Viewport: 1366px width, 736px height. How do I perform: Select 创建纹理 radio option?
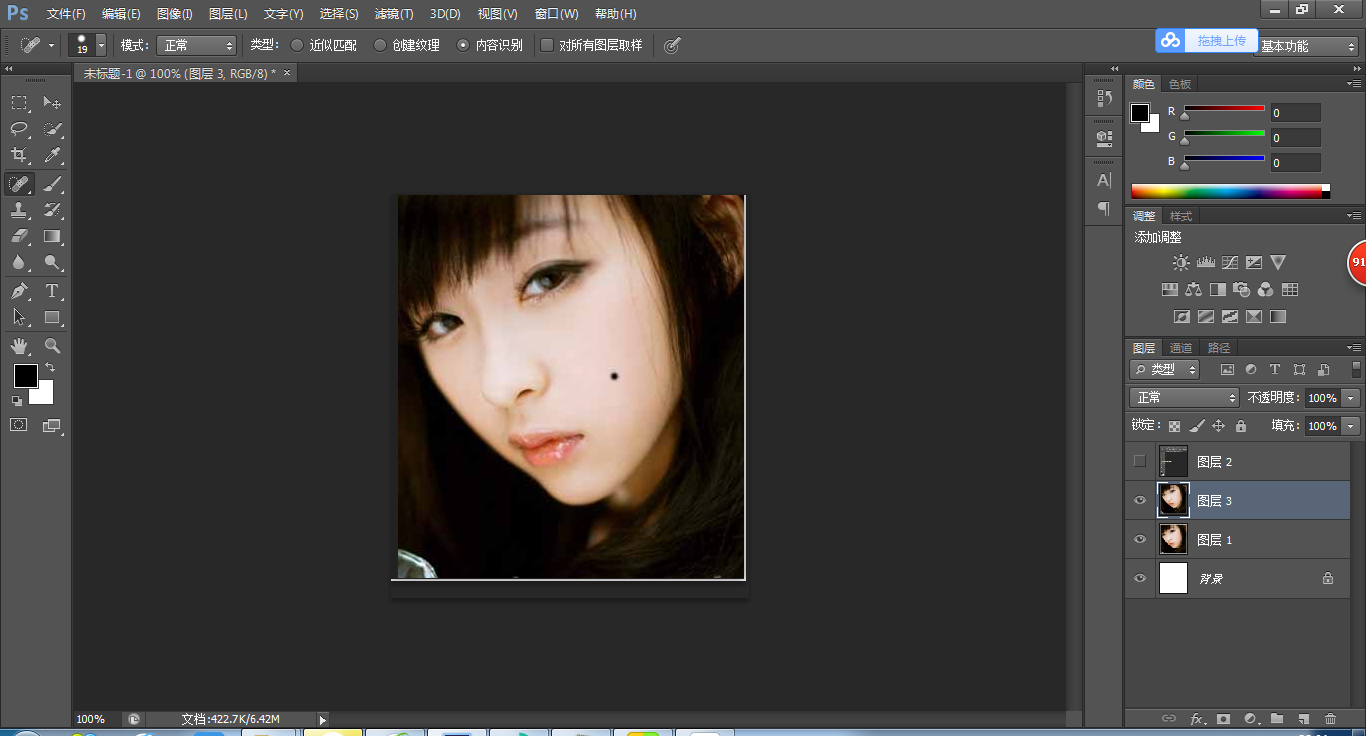(x=380, y=45)
